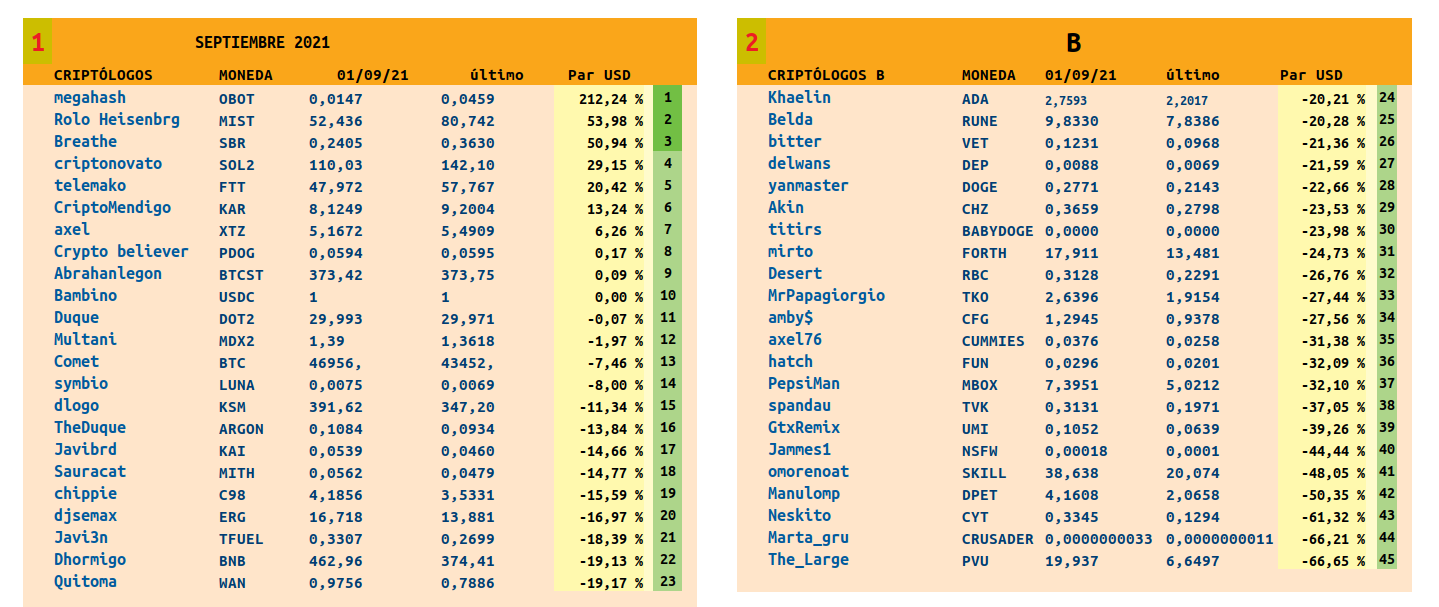This screenshot has height=607, width=1439.
Task: Click the Marta_gru username link
Action: click(808, 538)
